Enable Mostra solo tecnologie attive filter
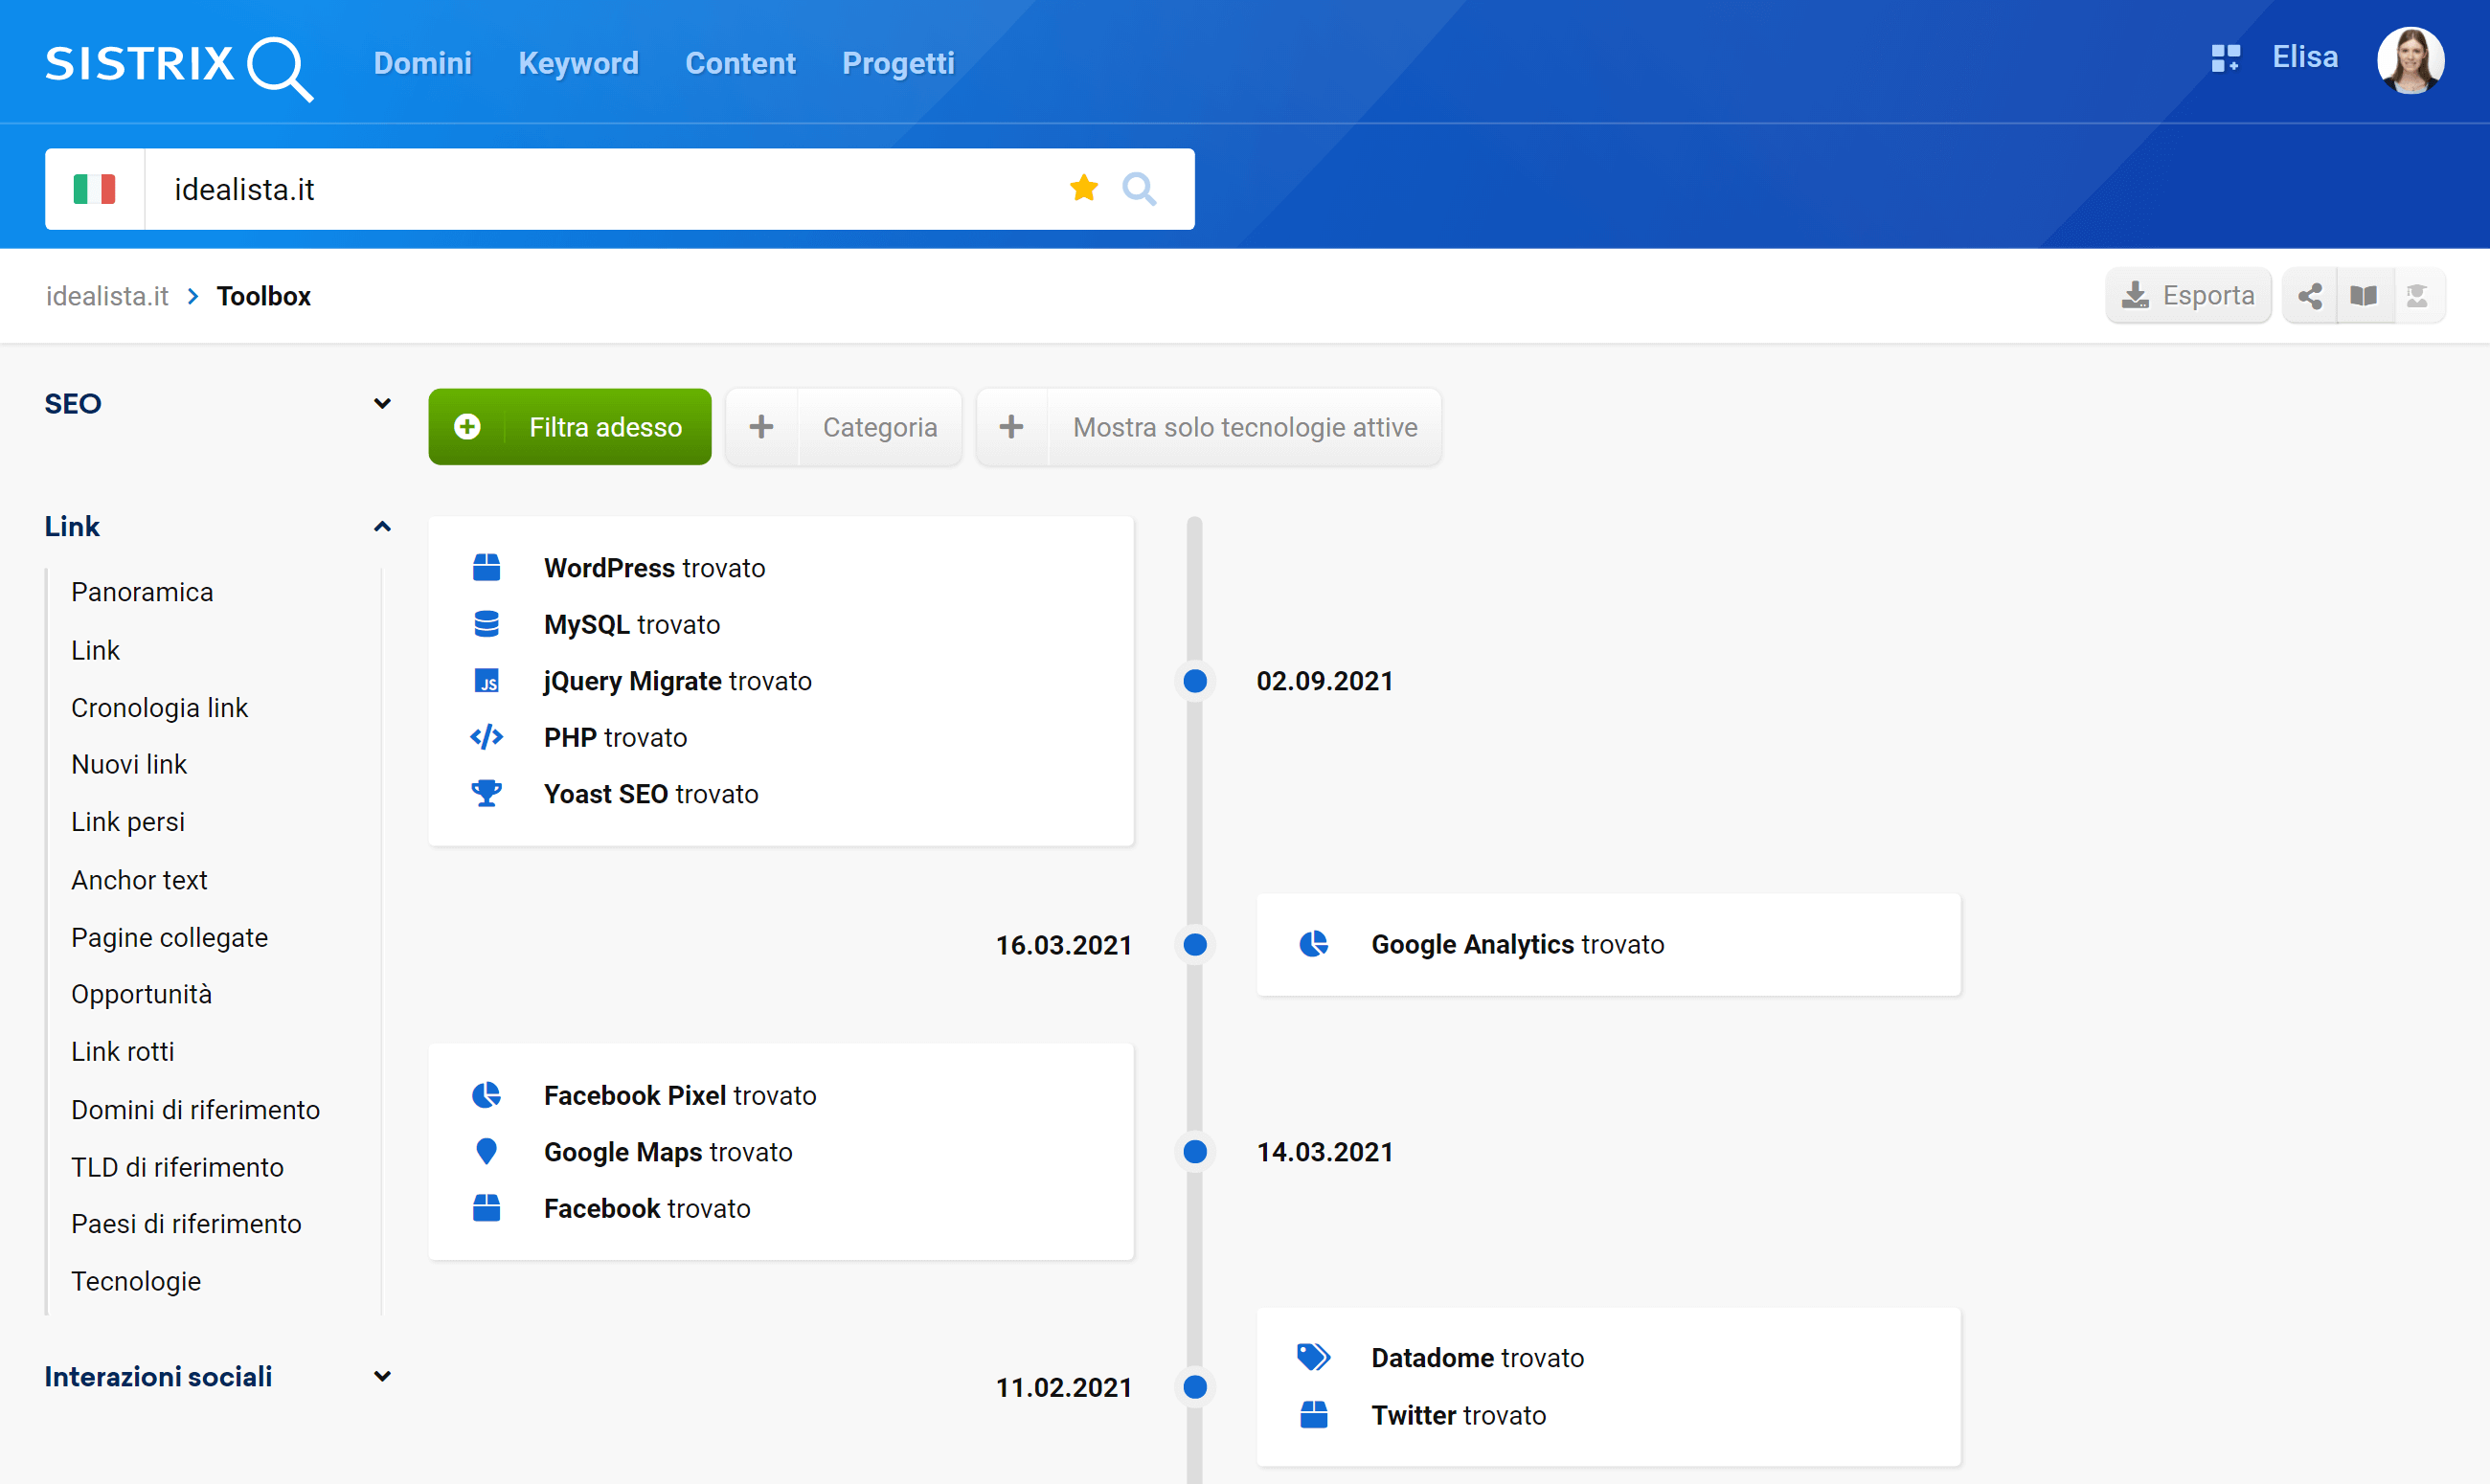This screenshot has width=2490, height=1484. point(1209,427)
